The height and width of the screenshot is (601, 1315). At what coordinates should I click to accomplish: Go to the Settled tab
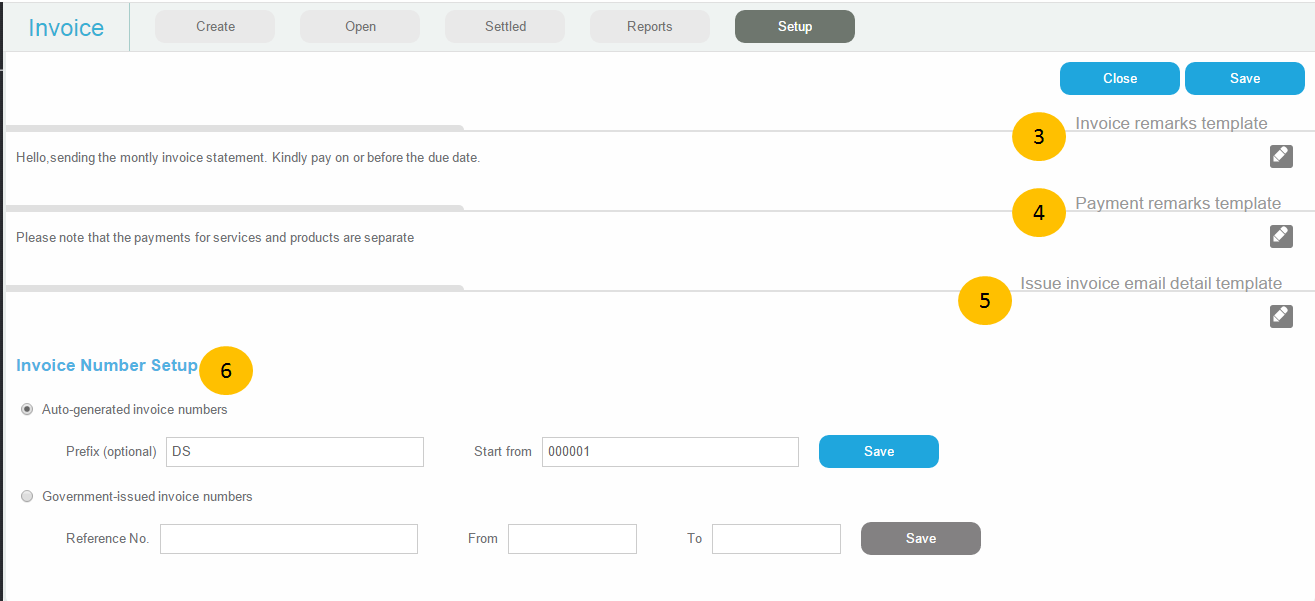point(505,27)
